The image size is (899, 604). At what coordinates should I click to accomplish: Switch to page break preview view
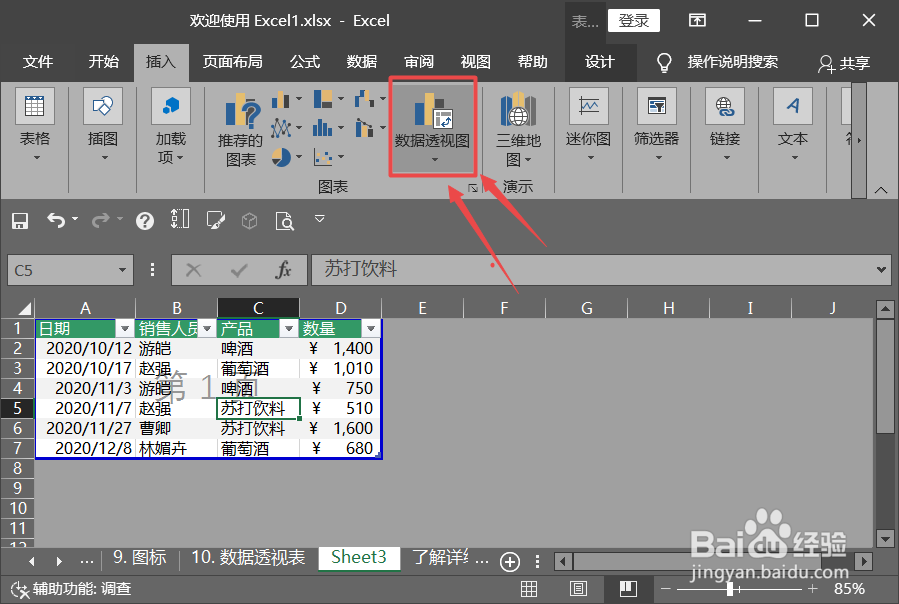(628, 589)
